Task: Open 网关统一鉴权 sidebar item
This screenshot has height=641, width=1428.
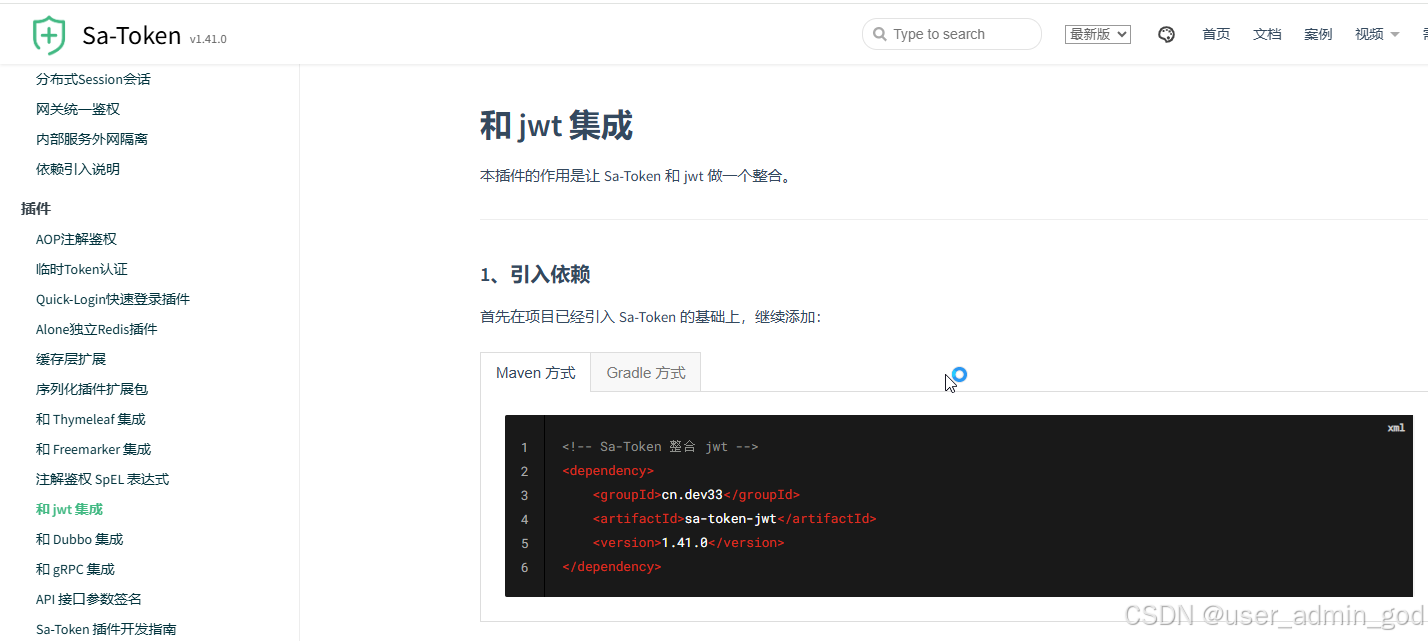Action: [x=78, y=109]
